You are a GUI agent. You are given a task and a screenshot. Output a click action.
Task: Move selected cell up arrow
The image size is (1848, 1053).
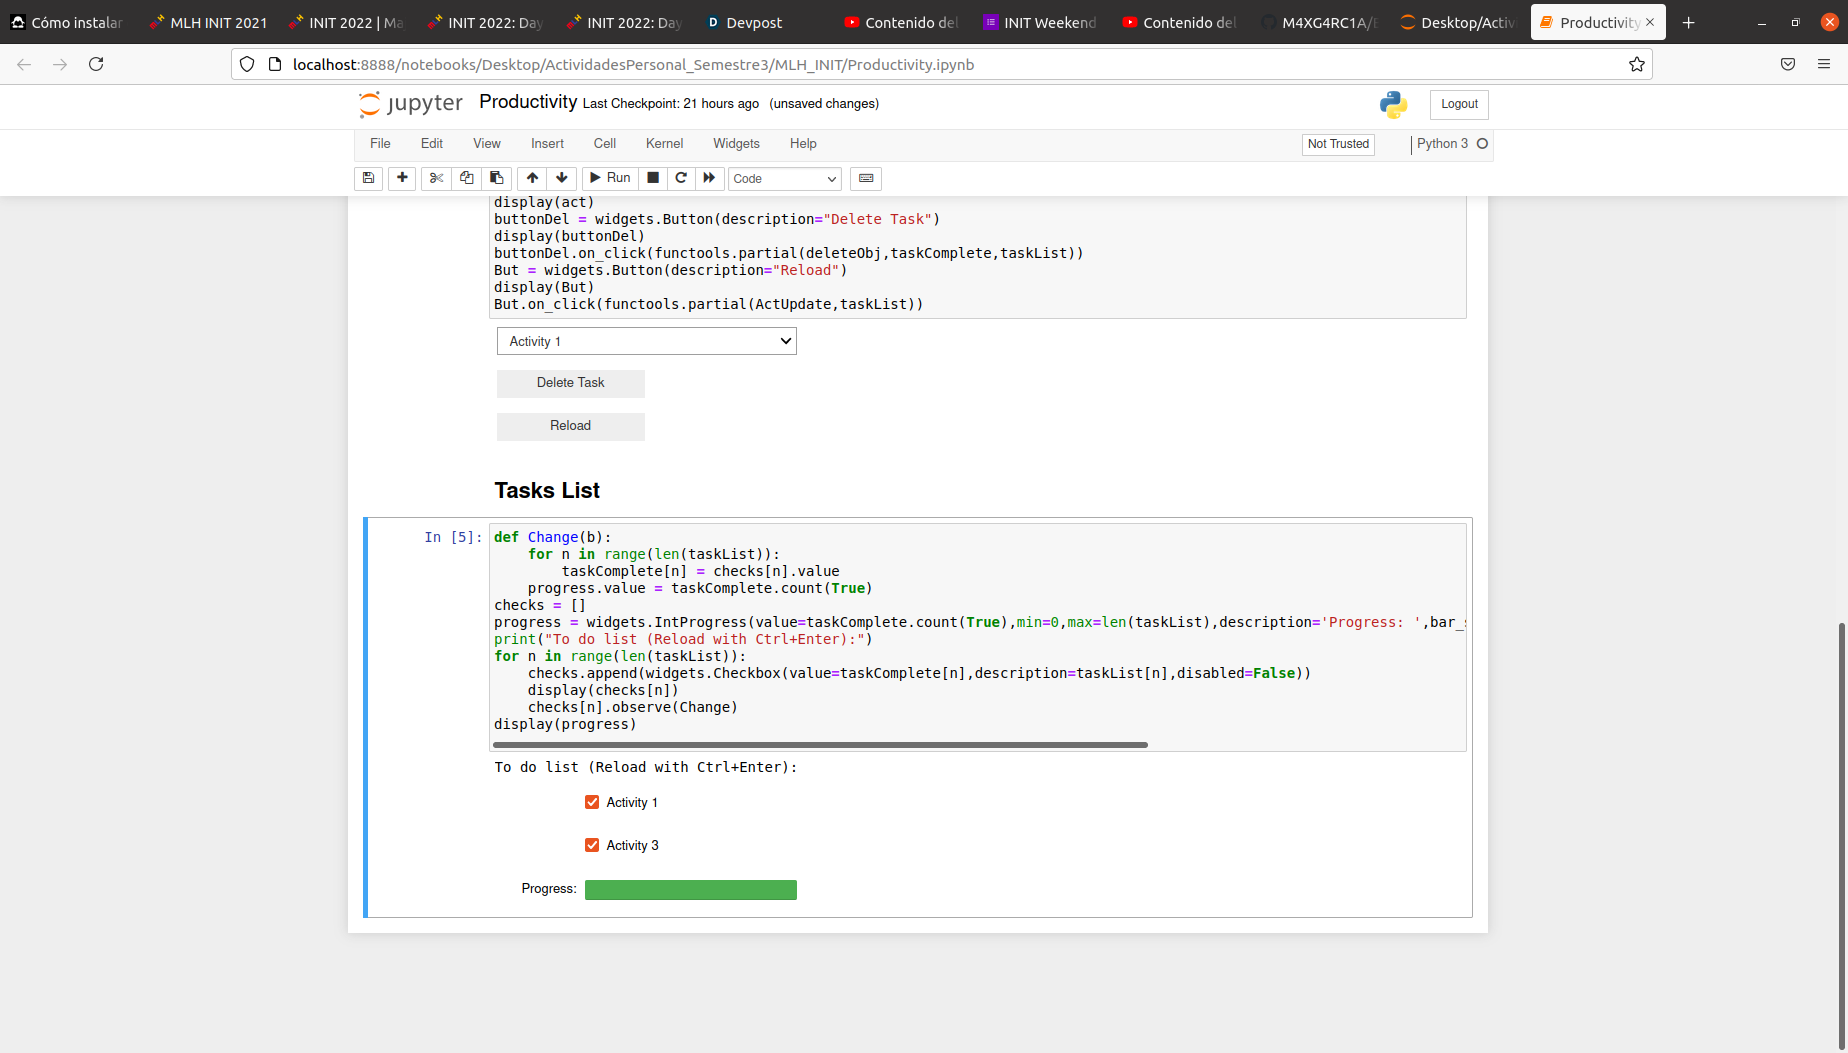[532, 178]
